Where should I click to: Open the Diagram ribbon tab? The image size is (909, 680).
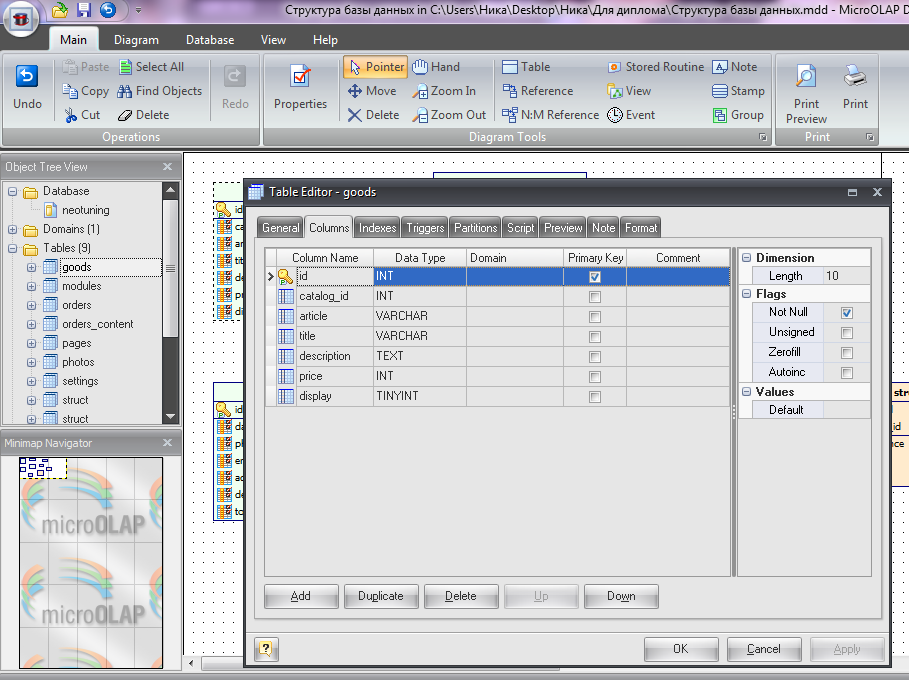tap(136, 40)
